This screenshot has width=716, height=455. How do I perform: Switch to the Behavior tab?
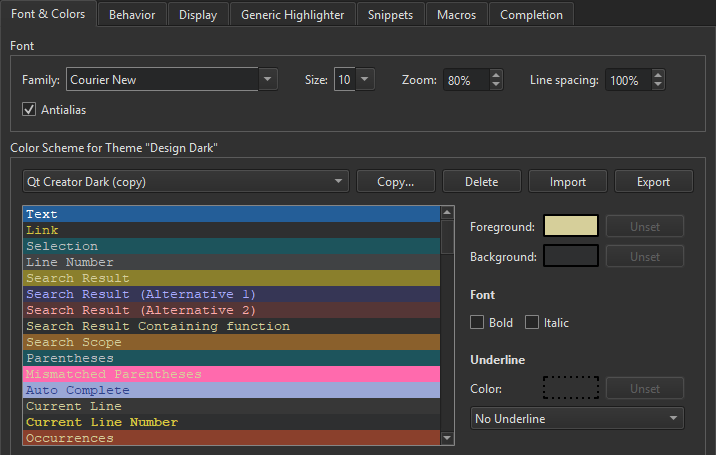tap(132, 14)
